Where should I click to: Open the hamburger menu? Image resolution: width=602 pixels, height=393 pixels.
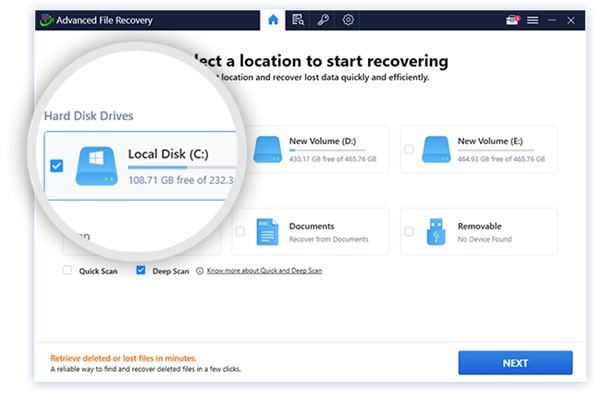pyautogui.click(x=533, y=20)
